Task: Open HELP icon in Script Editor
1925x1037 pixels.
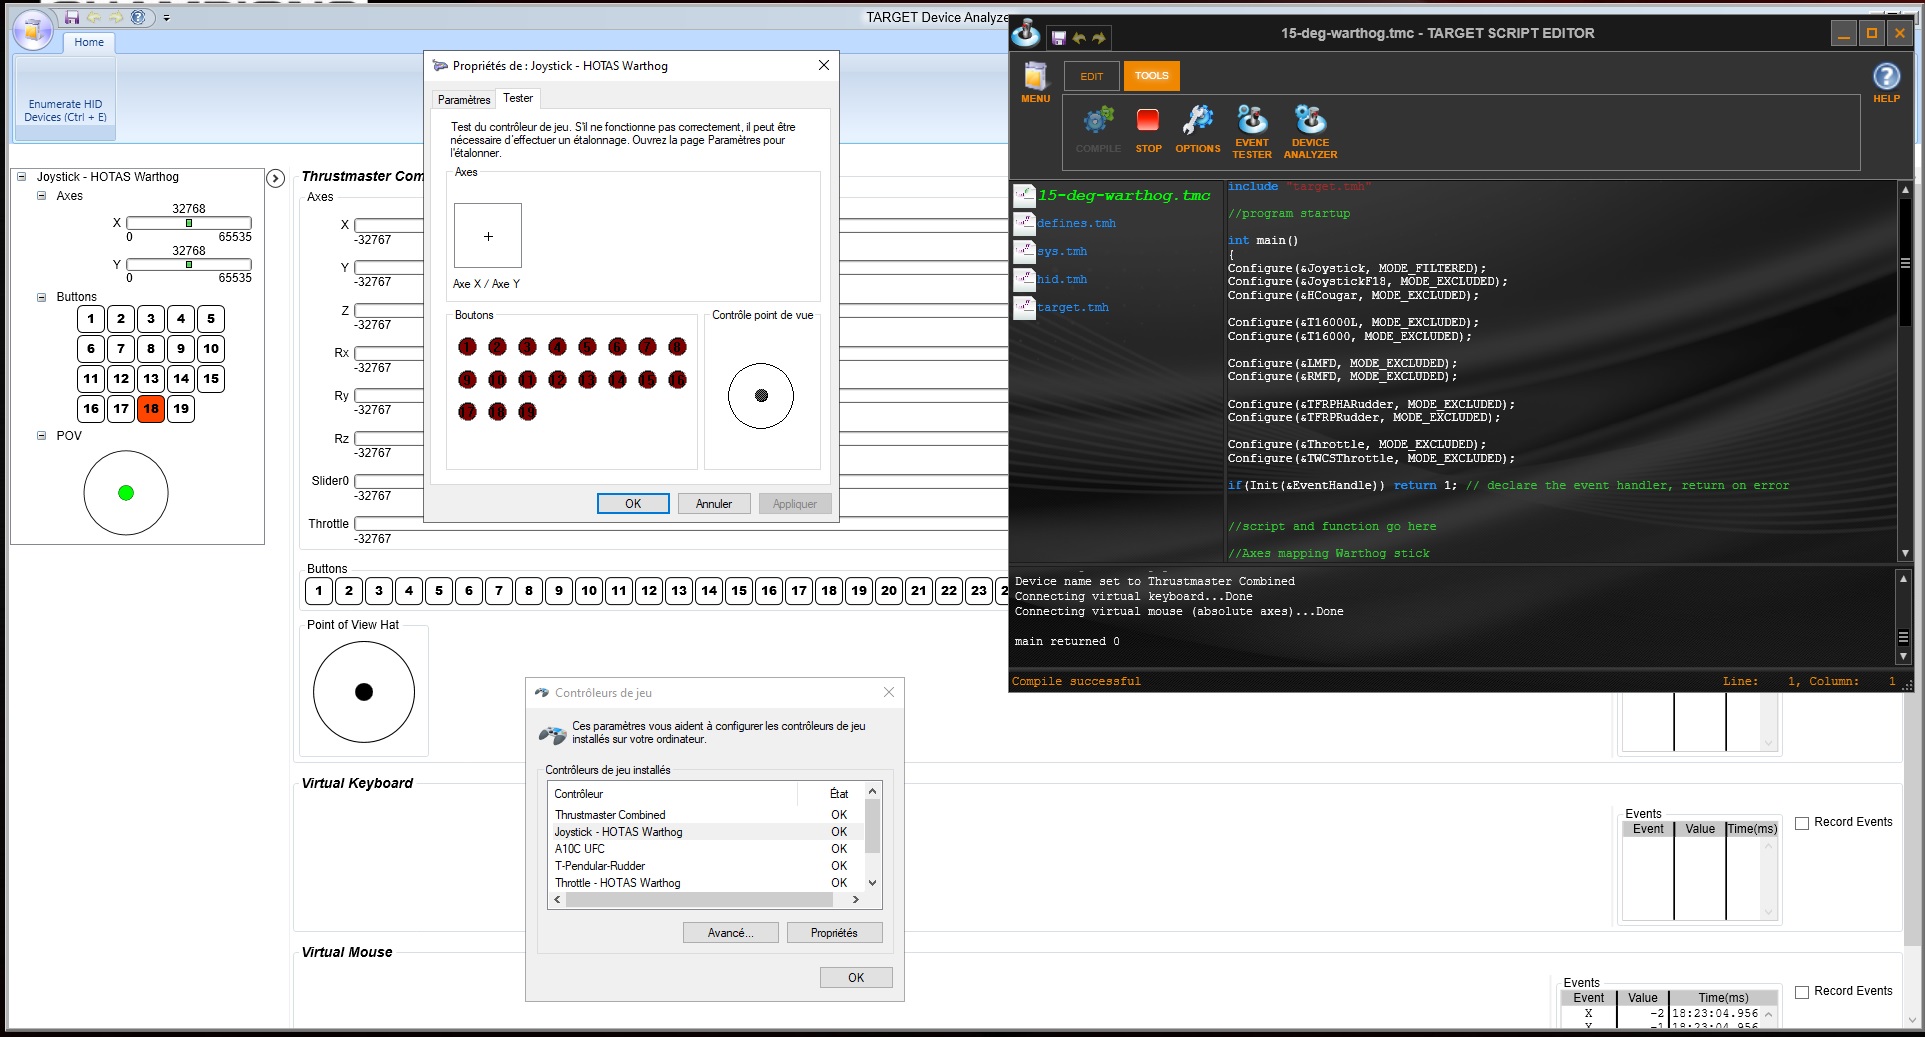Action: point(1886,82)
